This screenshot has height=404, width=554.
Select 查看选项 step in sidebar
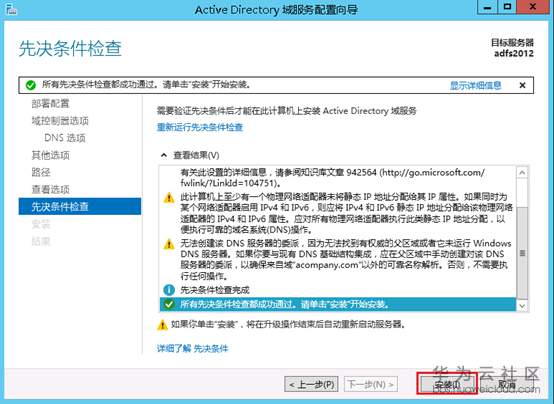pyautogui.click(x=50, y=189)
